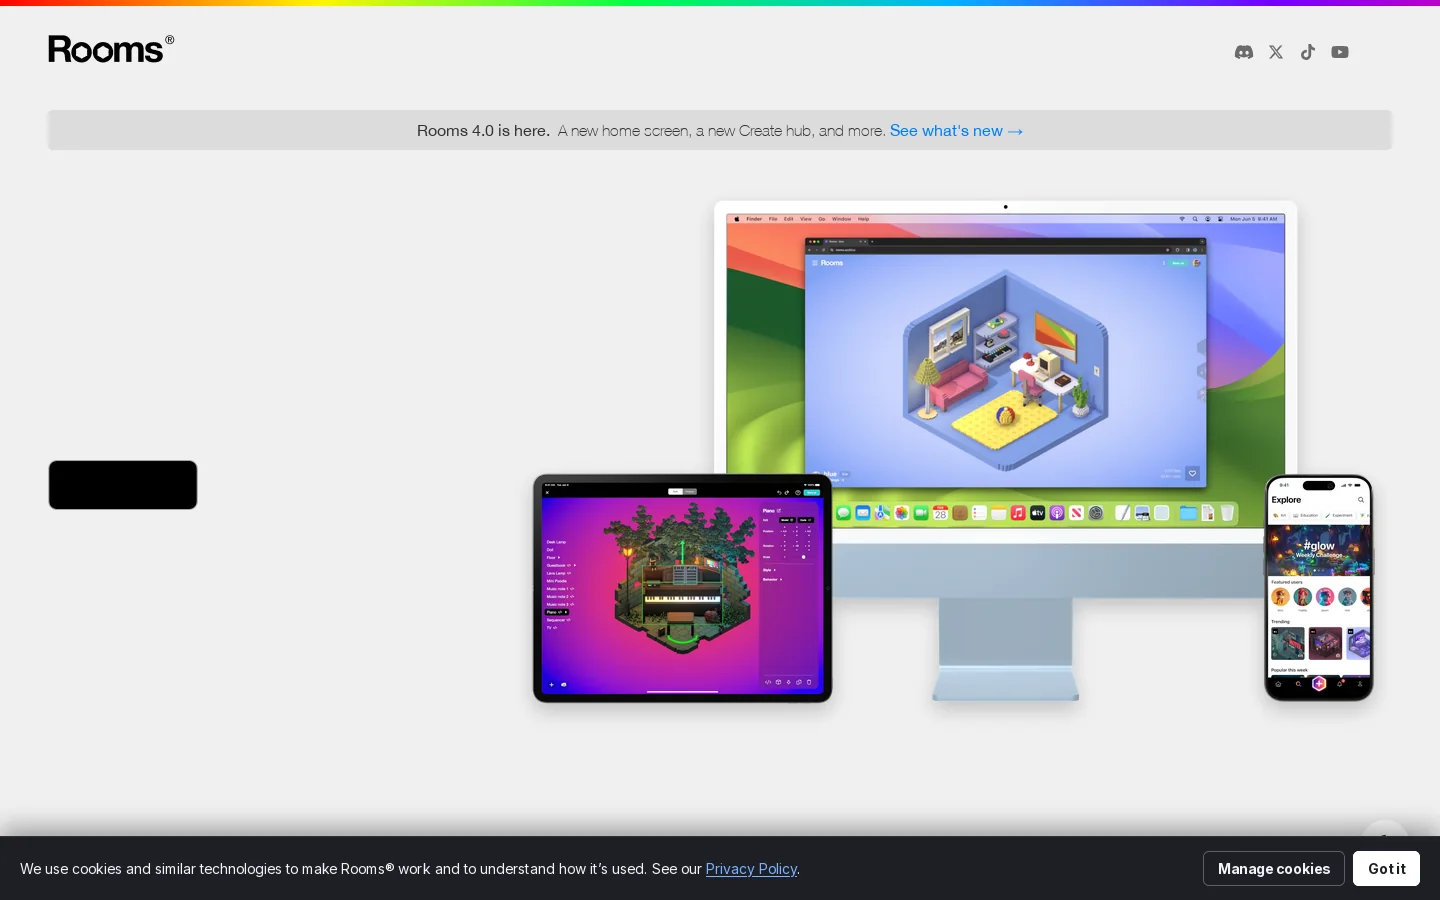Viewport: 1440px width, 900px height.
Task: Click the Manage cookies button
Action: (1274, 868)
